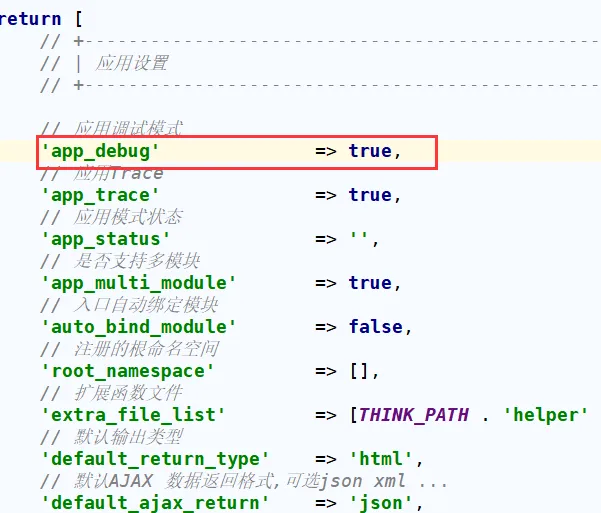Click the 'default_ajax_return' key
601x513 pixels.
coord(155,503)
